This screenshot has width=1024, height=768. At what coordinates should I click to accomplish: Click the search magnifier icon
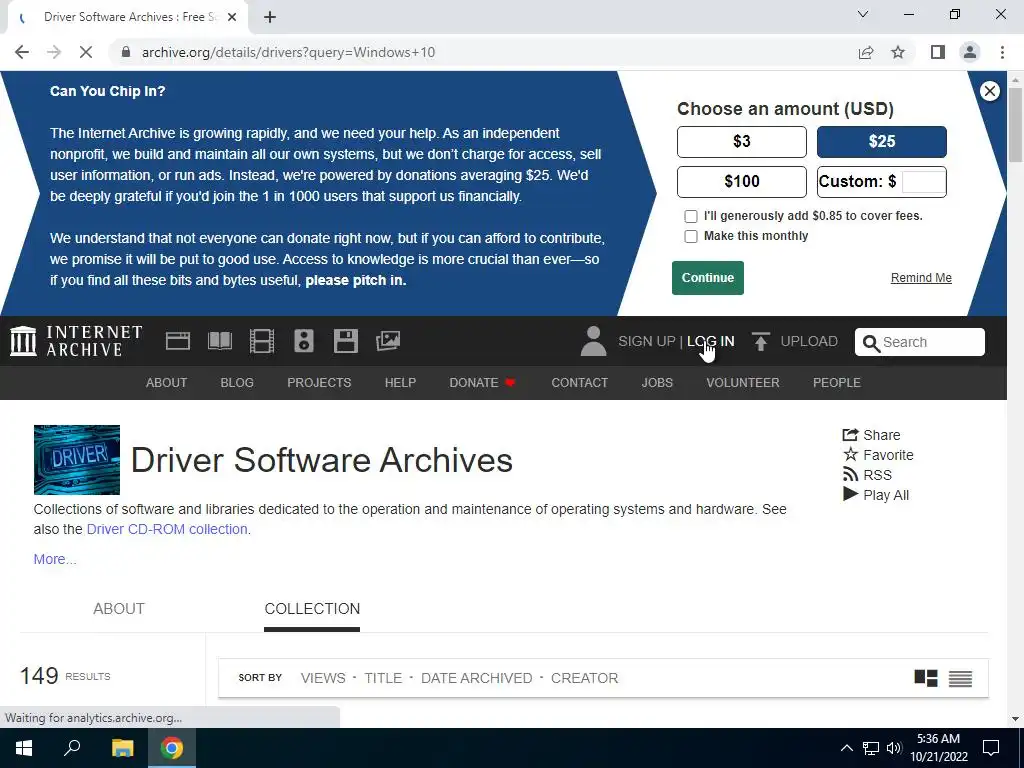point(871,343)
